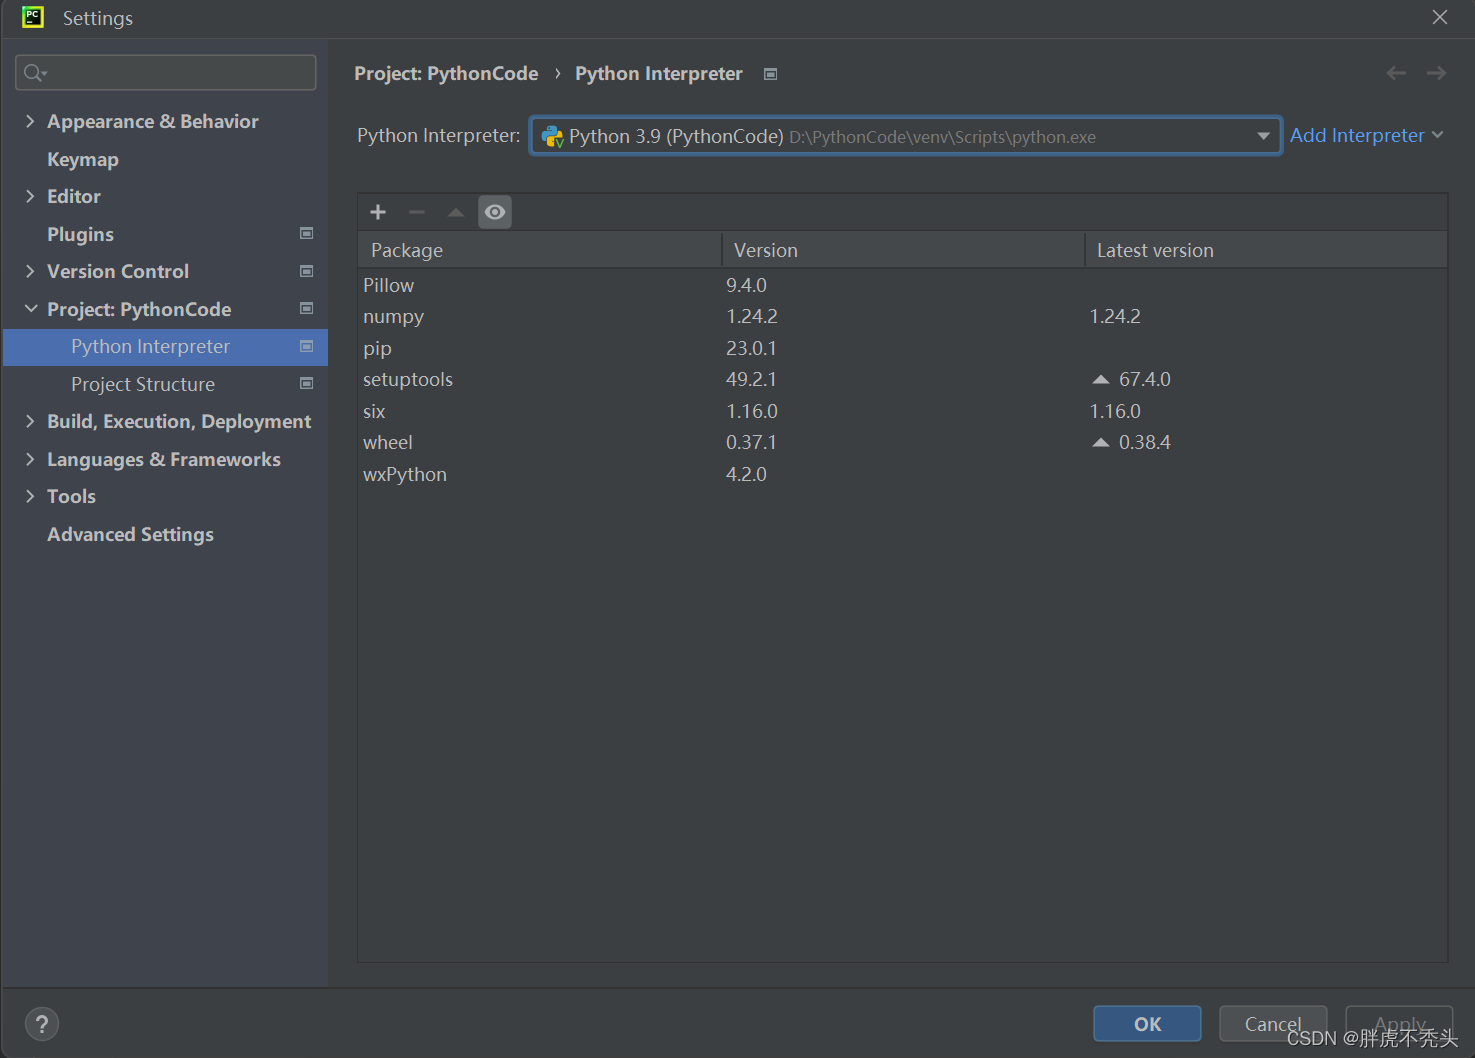Click the Apply button
This screenshot has width=1475, height=1058.
pos(1399,1024)
